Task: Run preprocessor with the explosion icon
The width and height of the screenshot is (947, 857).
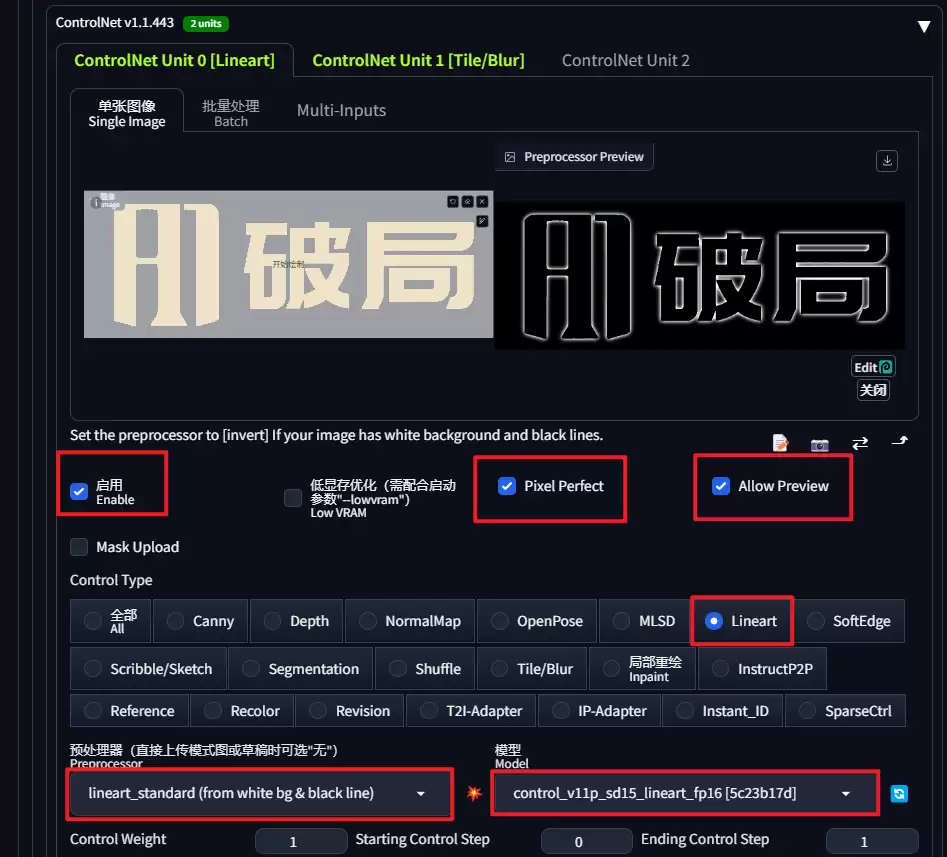Action: pyautogui.click(x=474, y=793)
